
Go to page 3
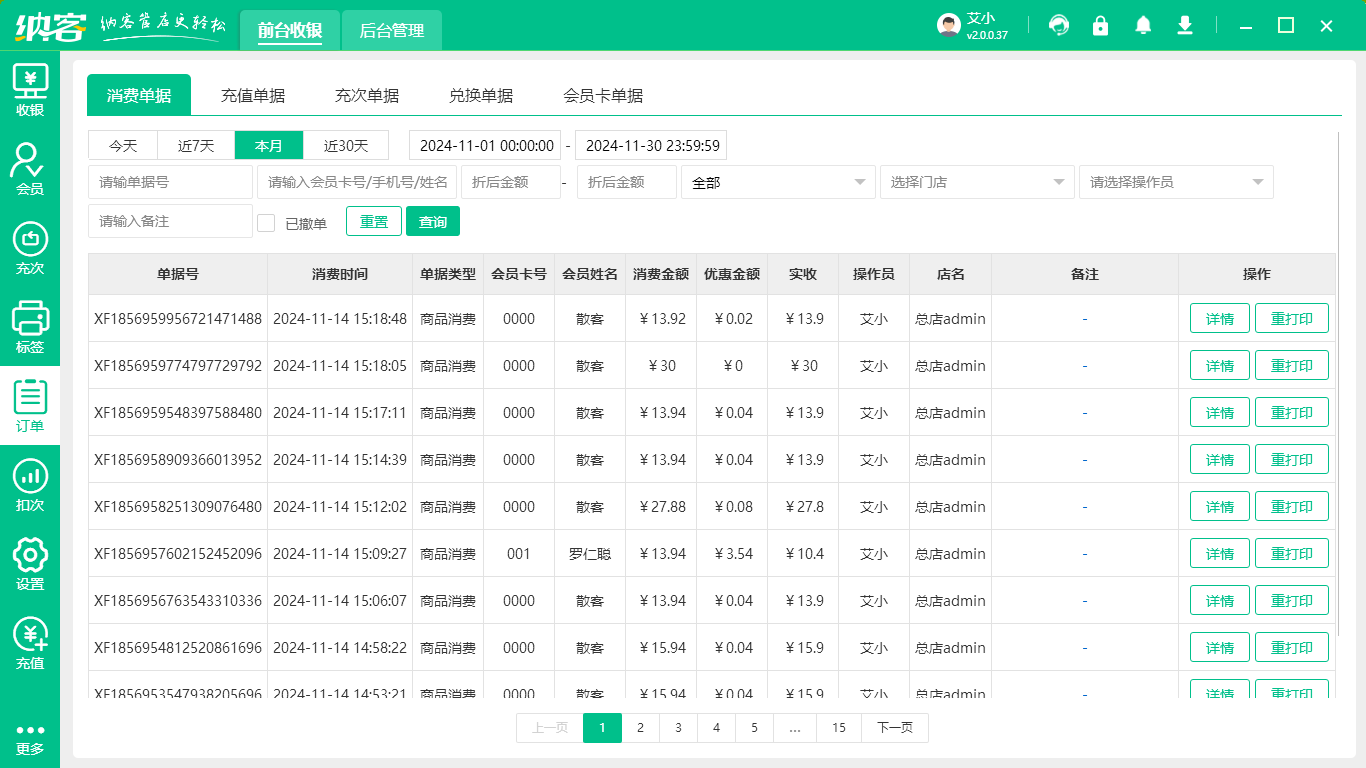tap(678, 728)
